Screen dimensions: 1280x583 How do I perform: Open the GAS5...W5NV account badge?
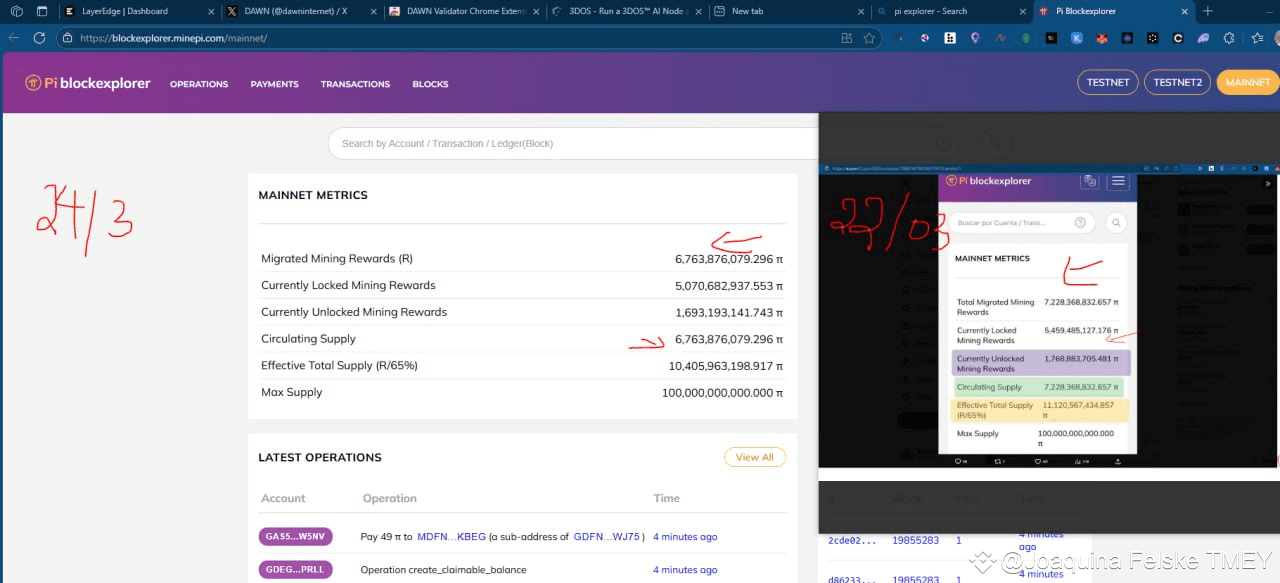pos(295,537)
